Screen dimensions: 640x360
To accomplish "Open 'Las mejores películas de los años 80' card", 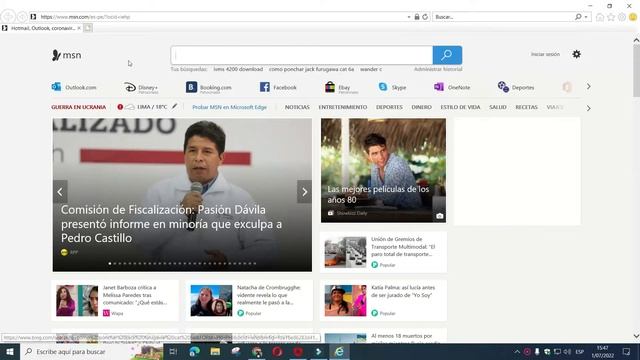I will pyautogui.click(x=383, y=171).
